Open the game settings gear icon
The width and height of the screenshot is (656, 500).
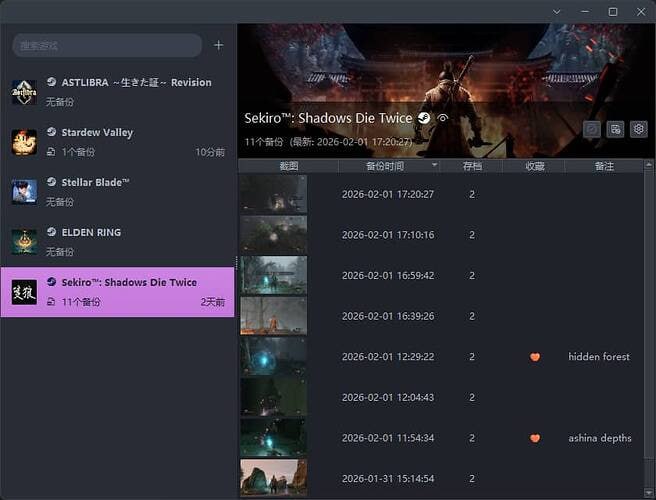coord(638,129)
